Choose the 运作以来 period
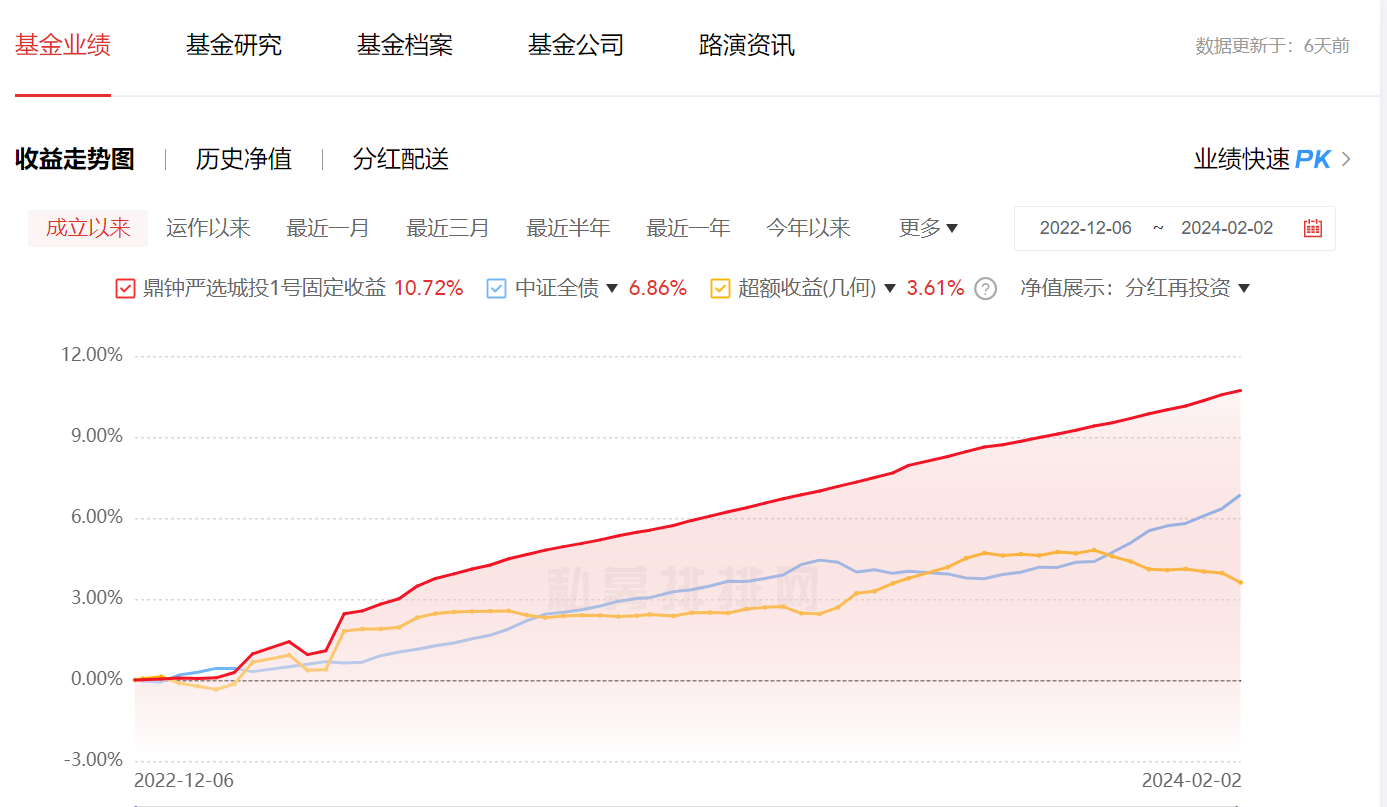 tap(208, 228)
